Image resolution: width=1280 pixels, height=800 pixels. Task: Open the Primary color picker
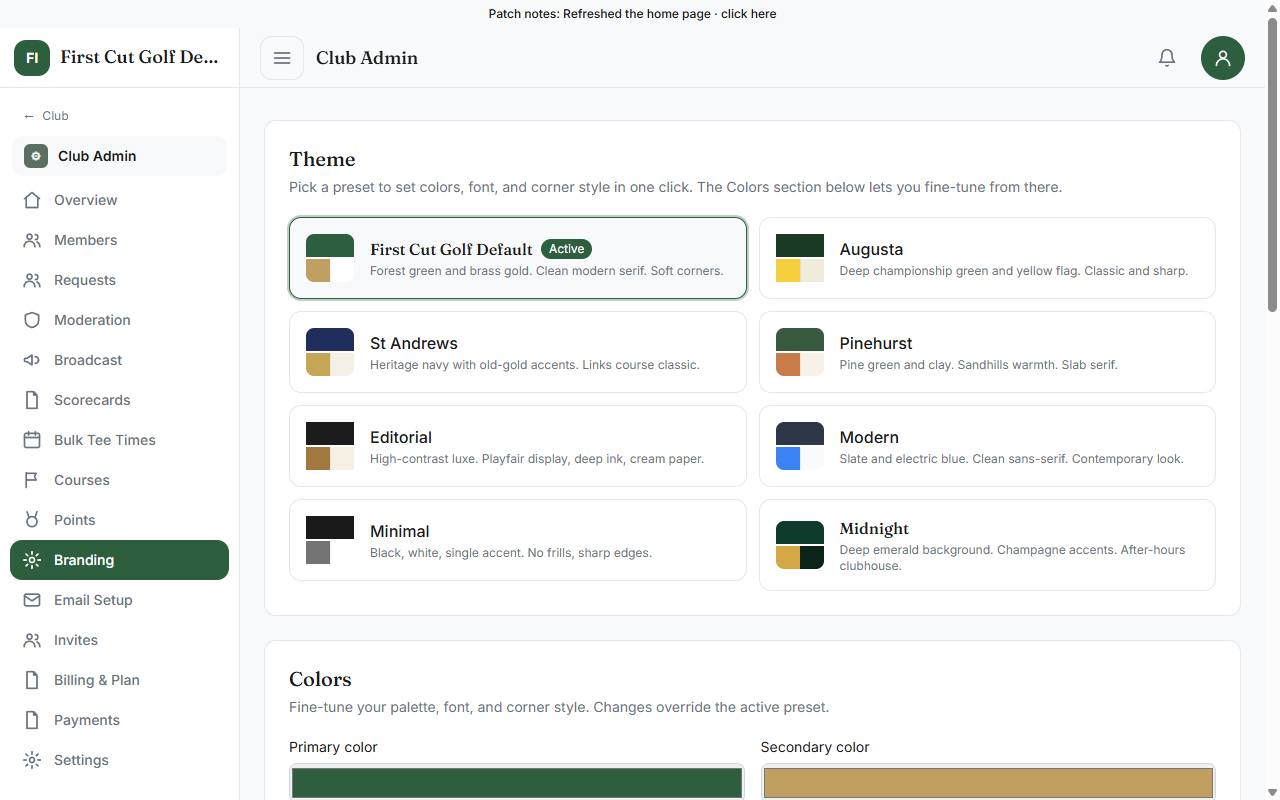(517, 782)
